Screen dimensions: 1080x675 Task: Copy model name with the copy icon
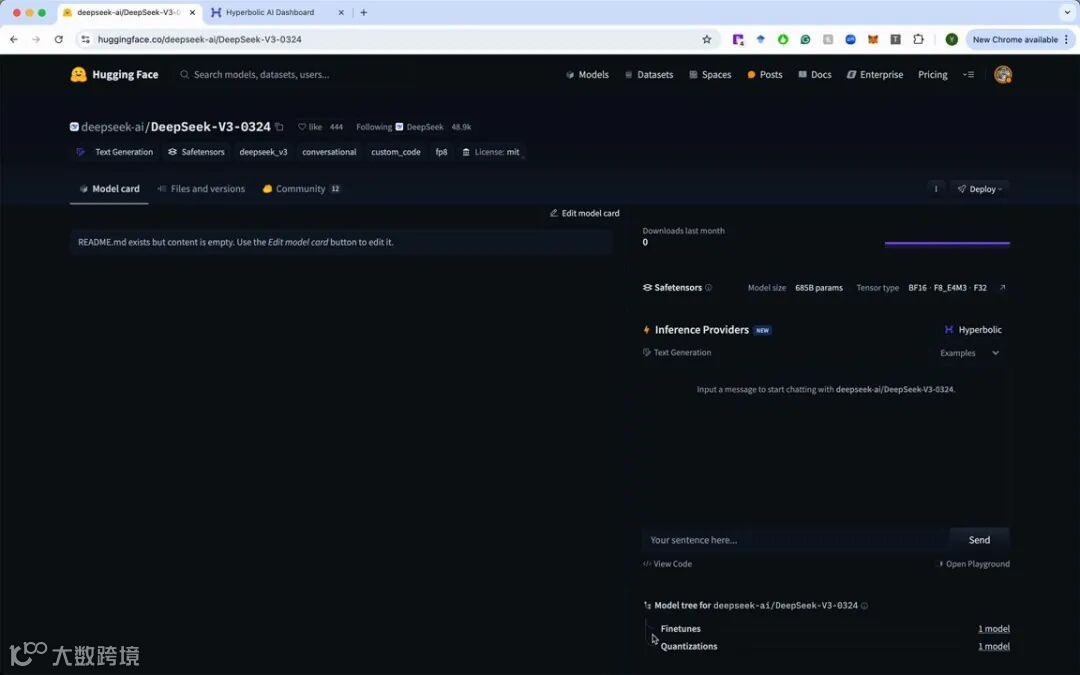(x=280, y=127)
